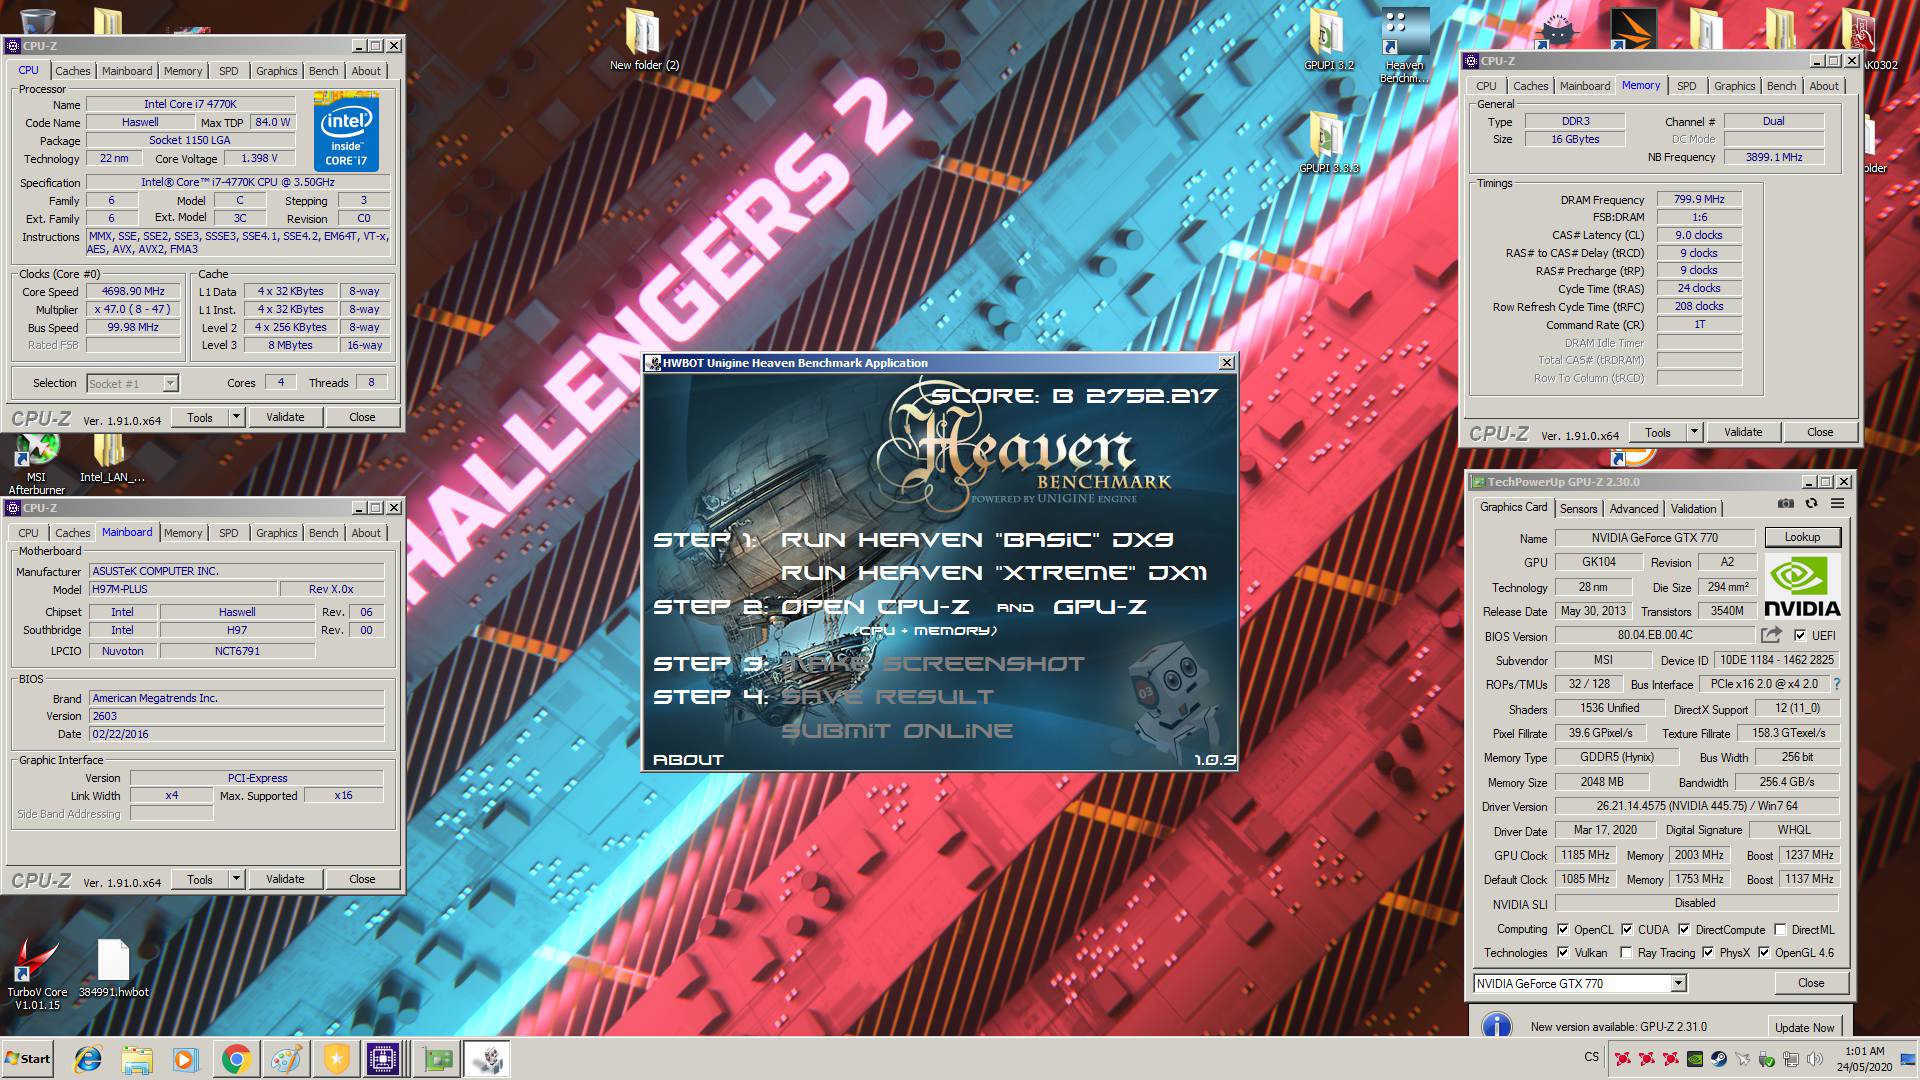Expand Tools dropdown arrow in CPU-Z Mainboard window

[236, 879]
